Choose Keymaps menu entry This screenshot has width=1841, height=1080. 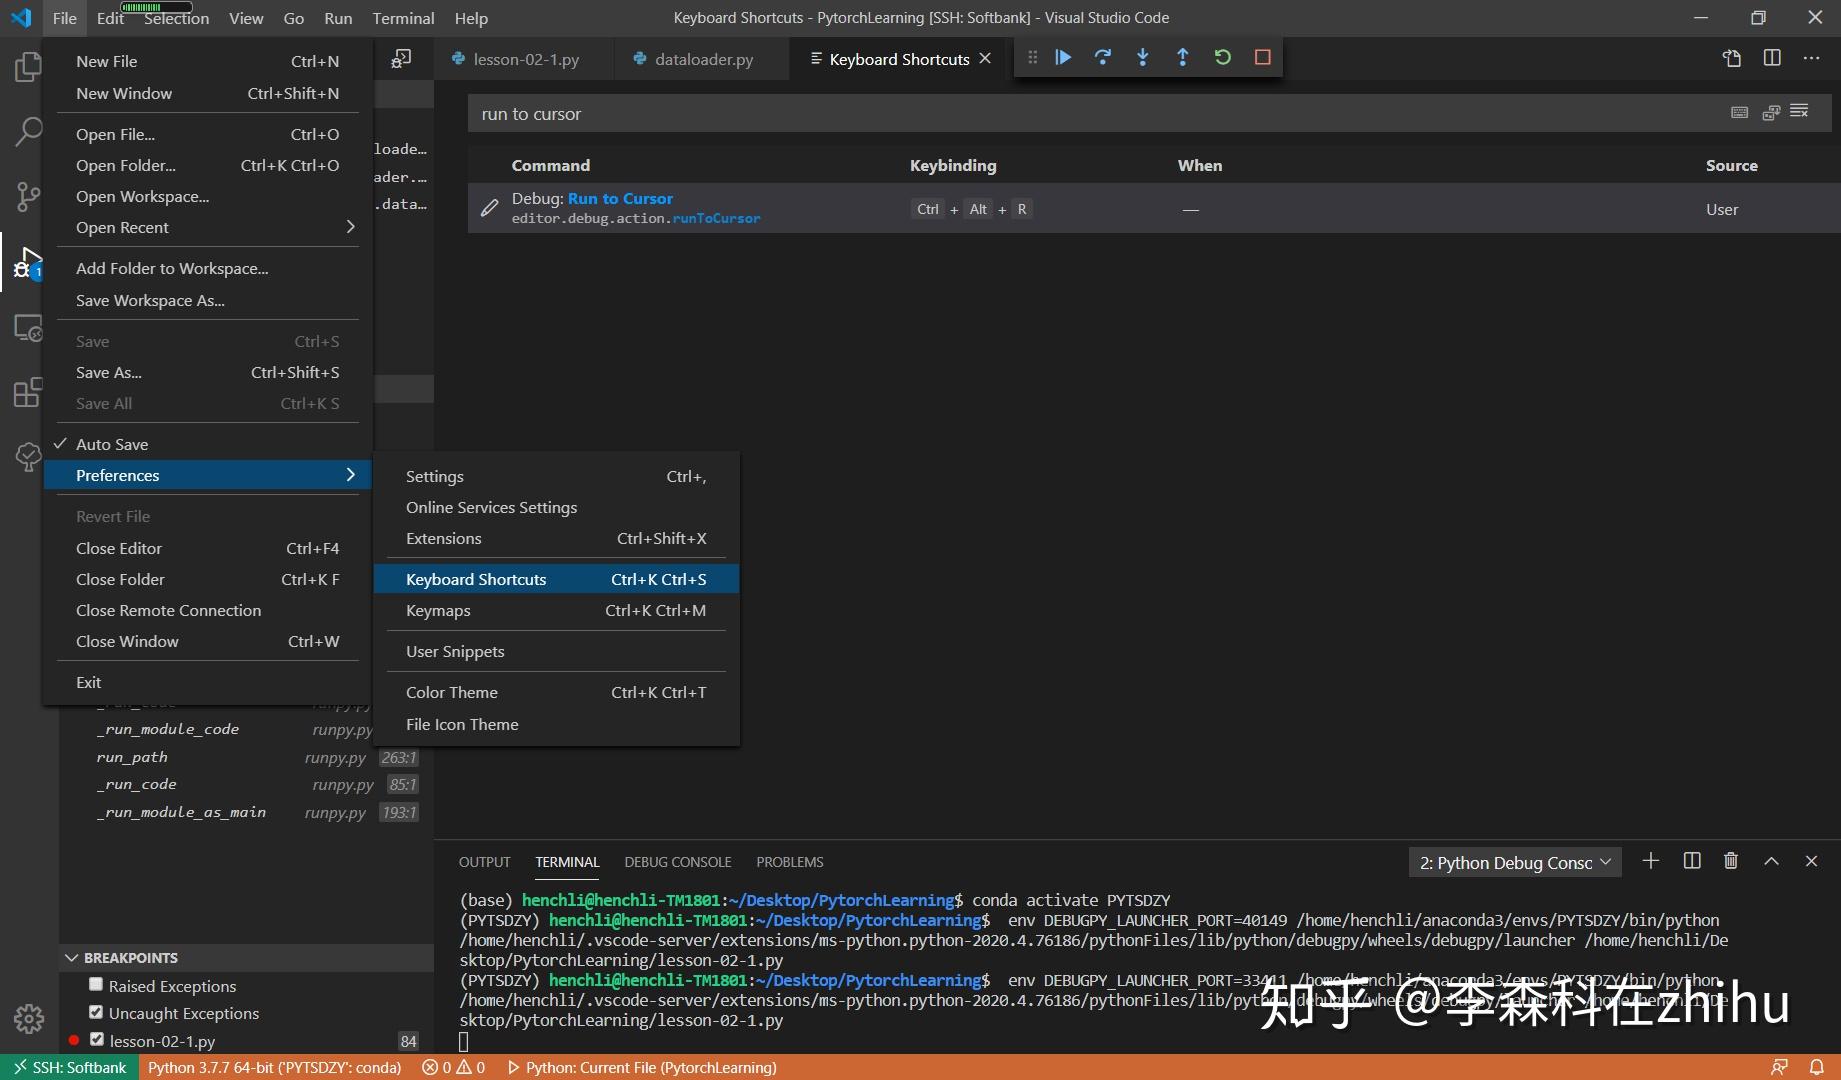coord(556,610)
